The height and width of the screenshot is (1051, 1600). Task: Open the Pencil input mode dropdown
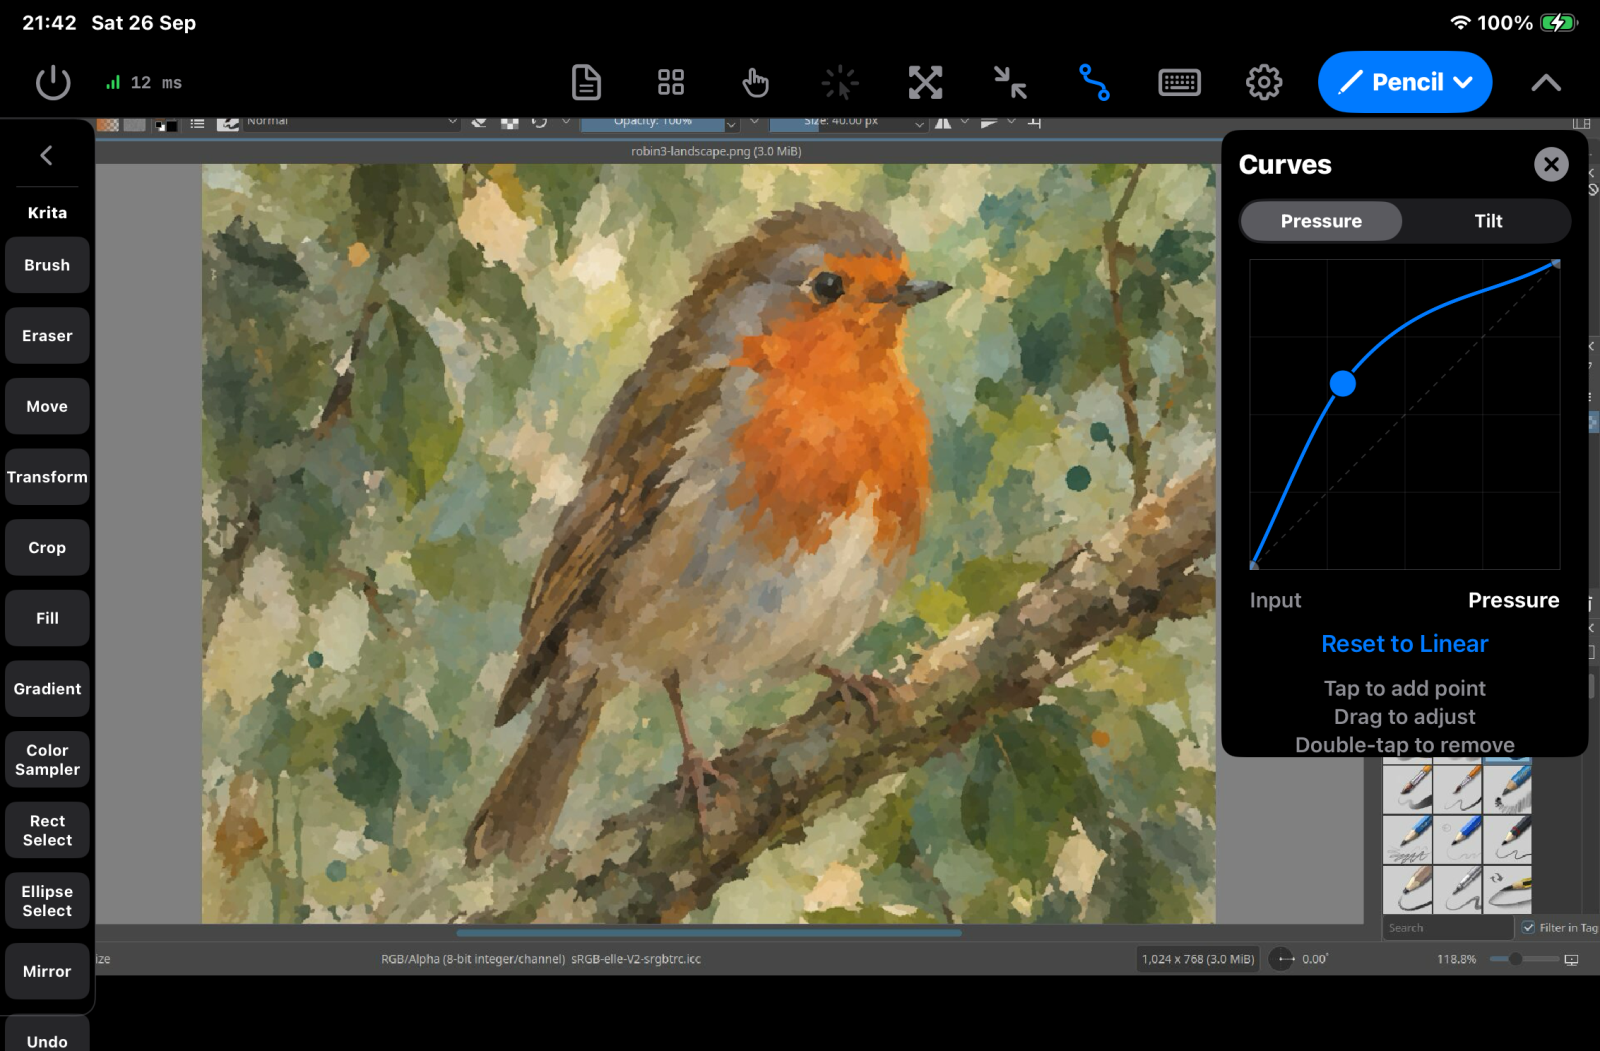[x=1405, y=82]
